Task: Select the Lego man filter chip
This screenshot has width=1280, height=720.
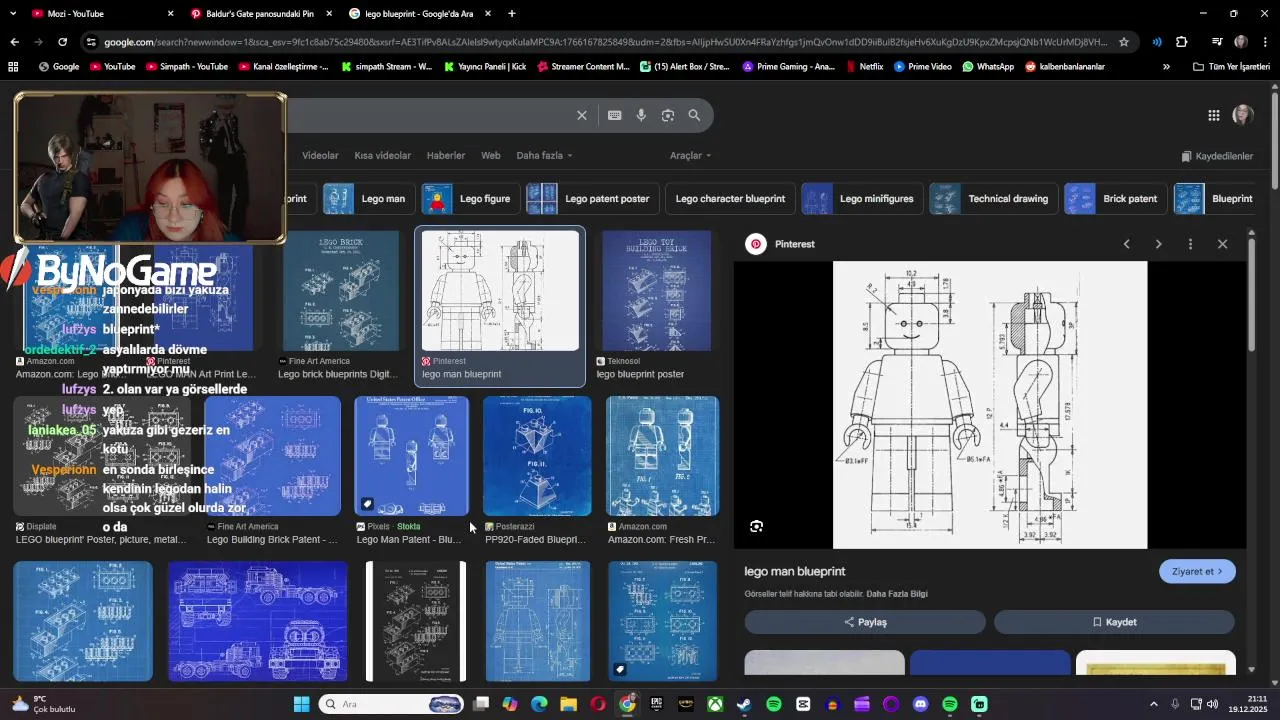Action: click(368, 199)
